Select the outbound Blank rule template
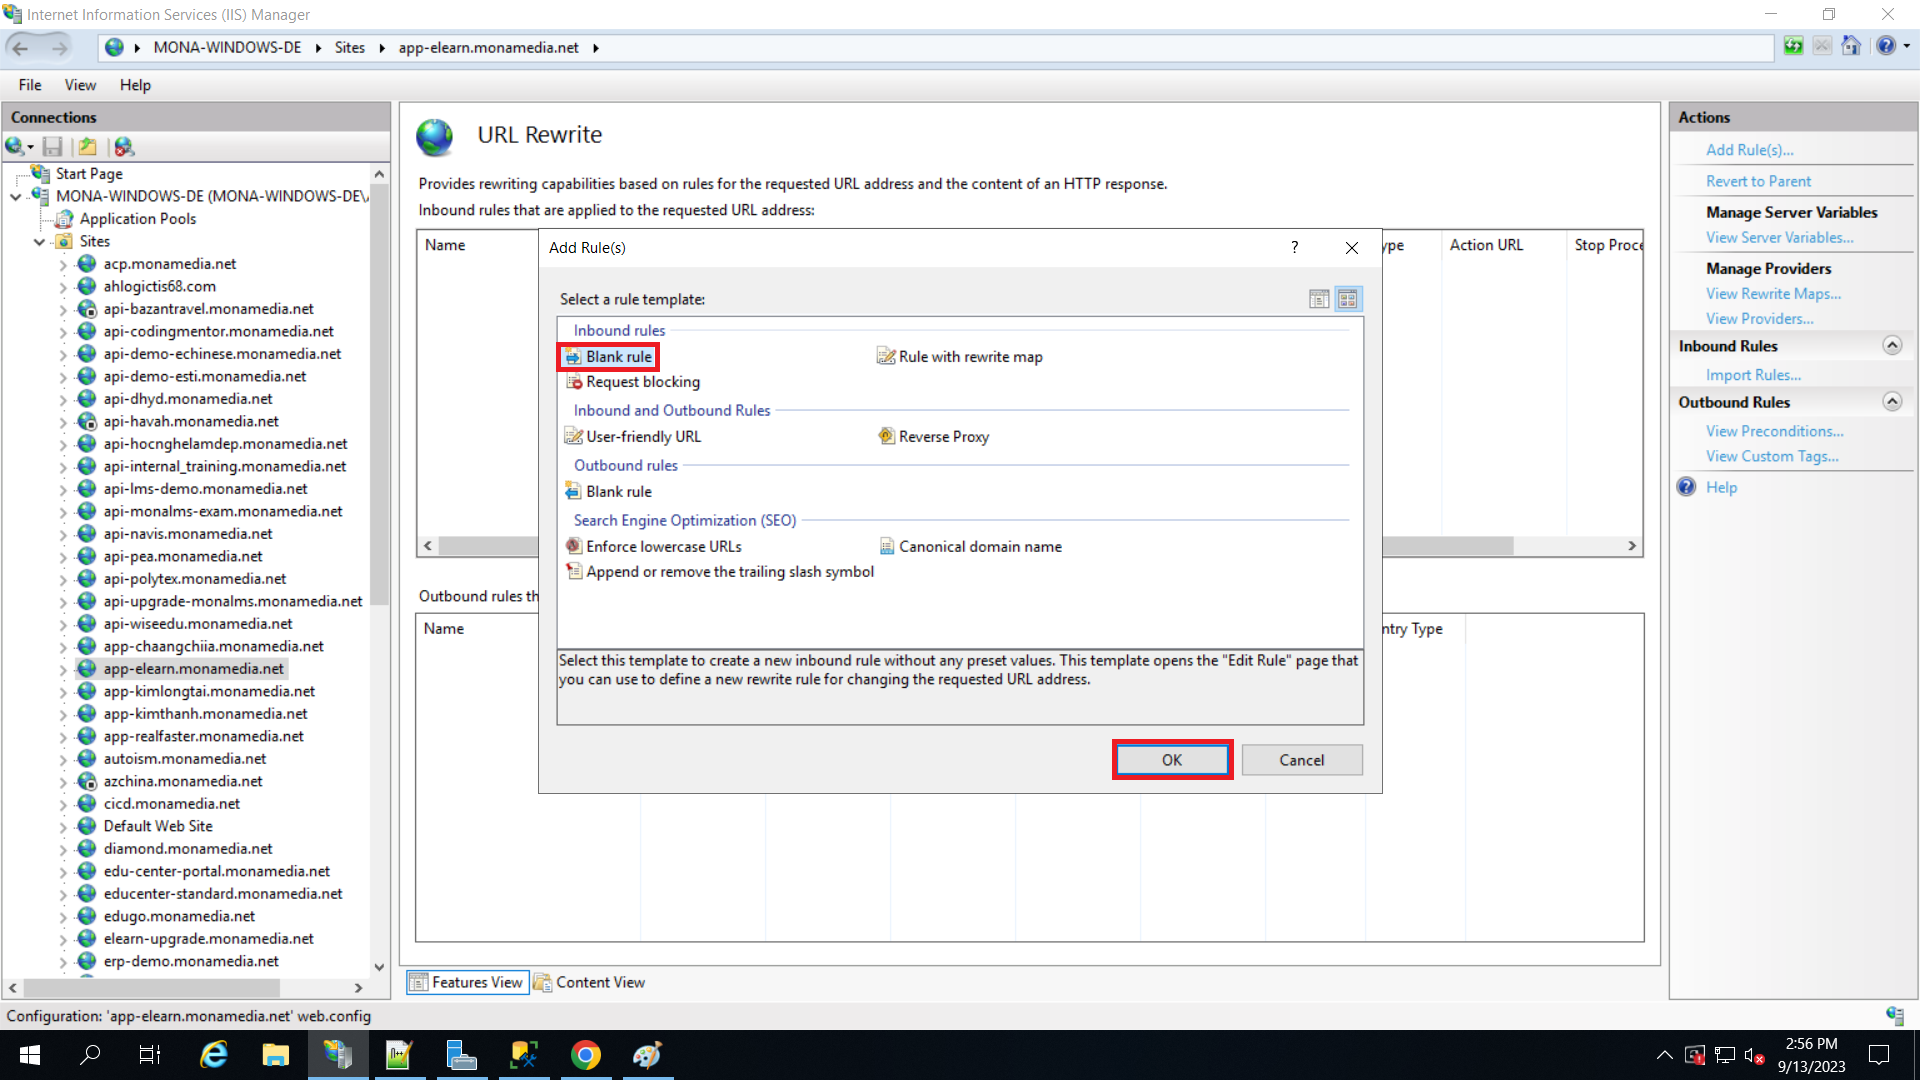The width and height of the screenshot is (1920, 1080). coord(608,492)
